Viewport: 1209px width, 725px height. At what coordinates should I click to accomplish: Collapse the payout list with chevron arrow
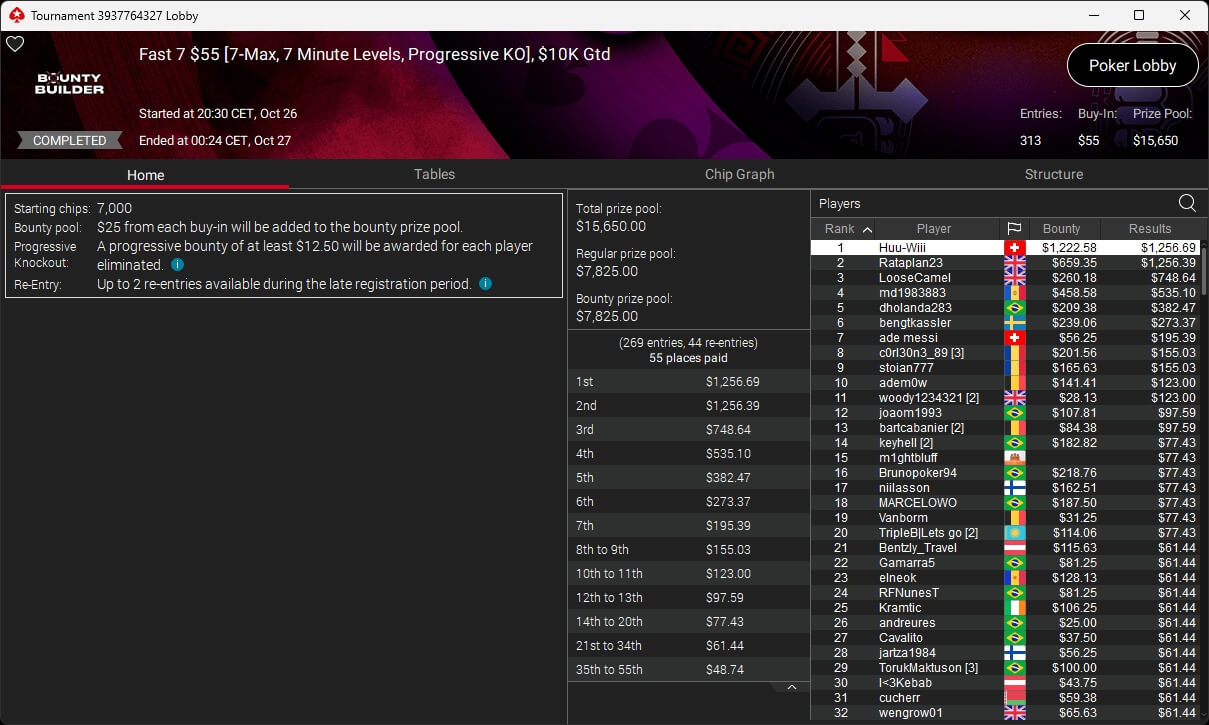click(791, 687)
